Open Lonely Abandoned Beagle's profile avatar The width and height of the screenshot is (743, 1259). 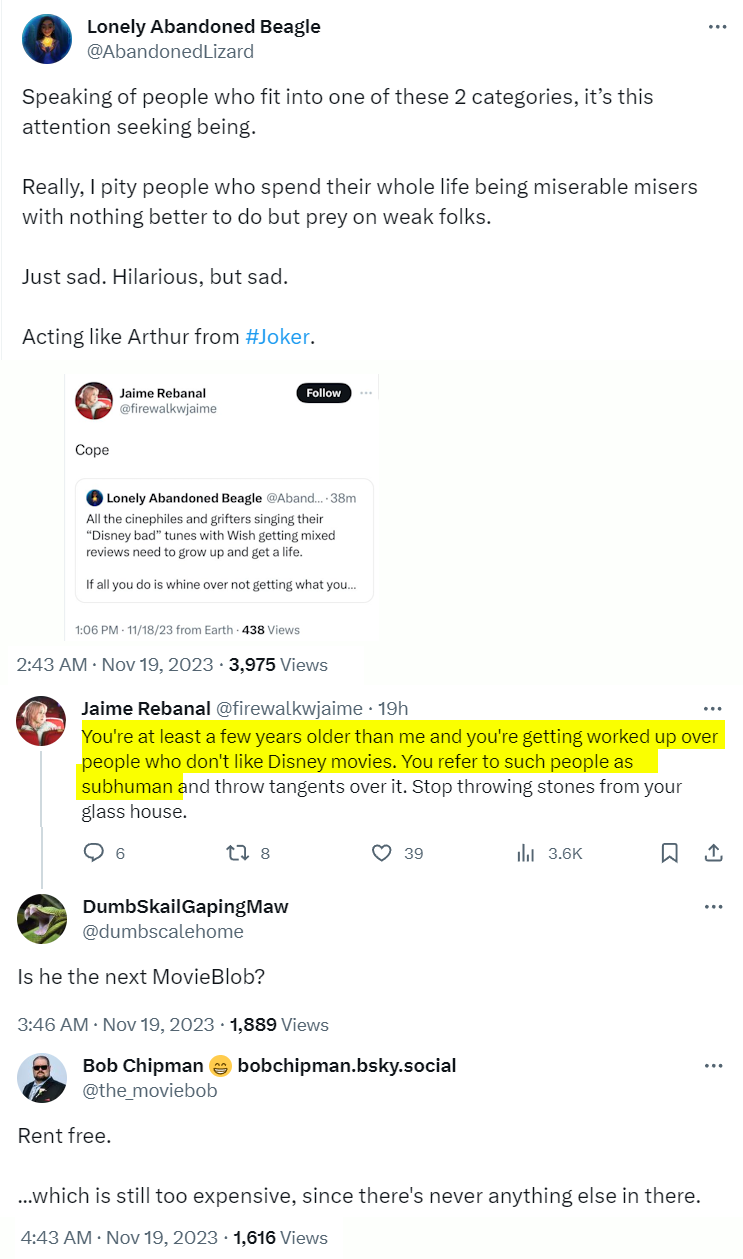point(46,39)
